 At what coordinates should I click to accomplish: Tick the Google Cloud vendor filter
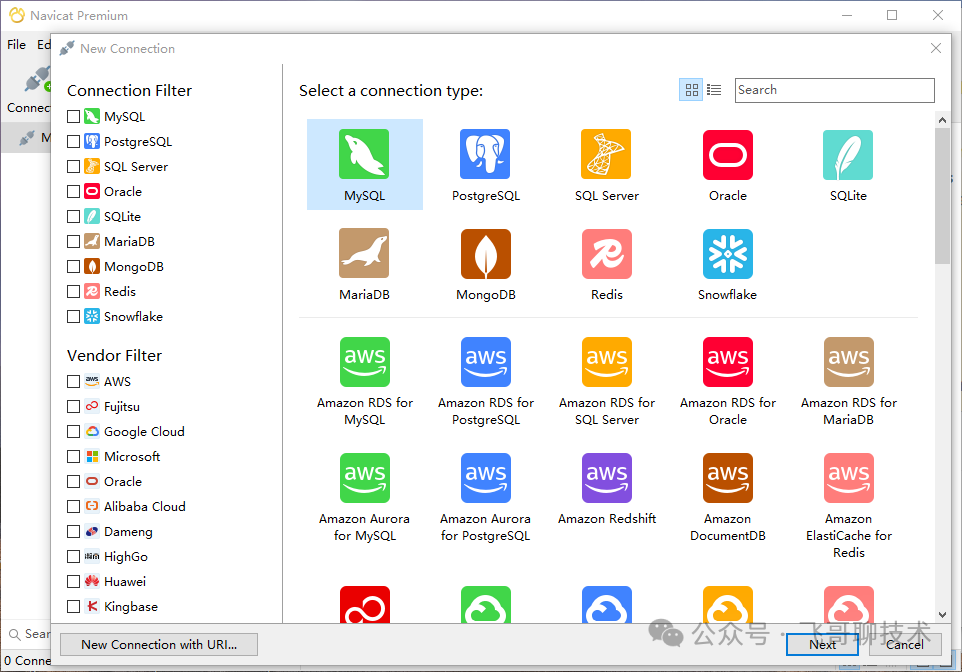[x=74, y=431]
